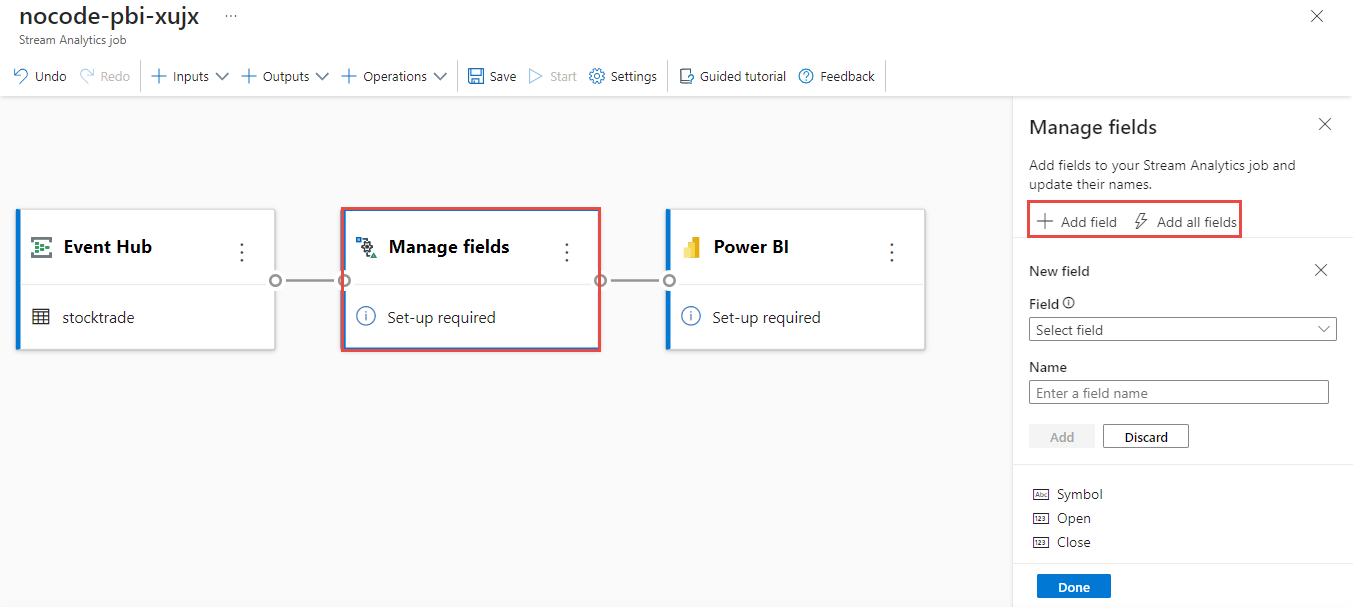
Task: Click the Start play icon
Action: pyautogui.click(x=536, y=76)
